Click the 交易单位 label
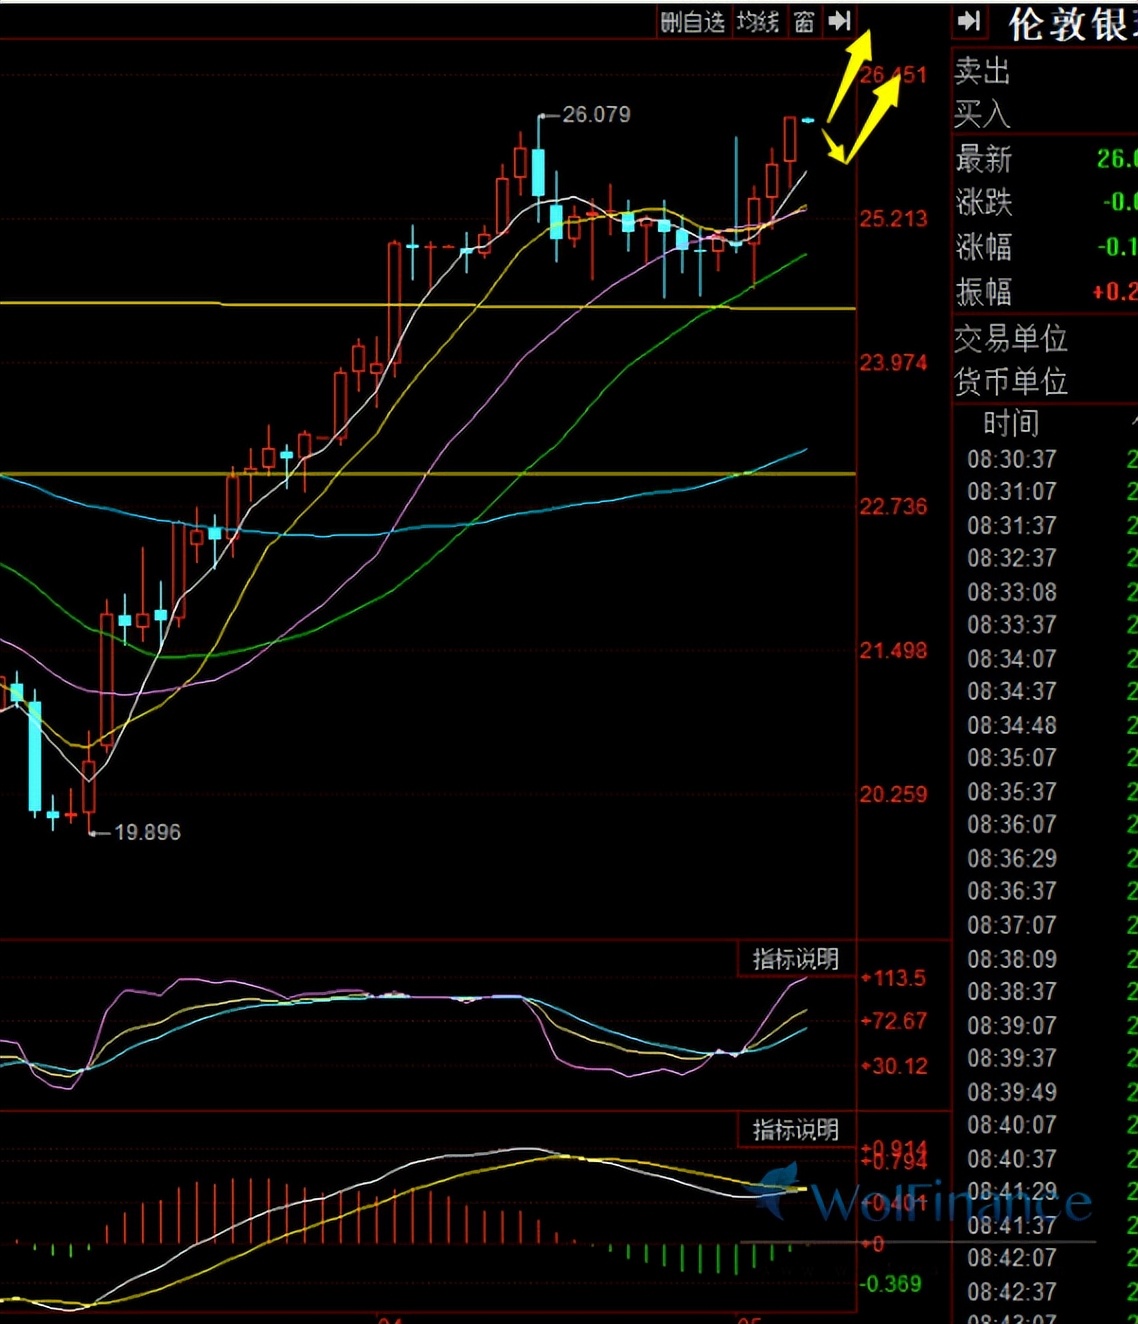Viewport: 1138px width, 1324px height. (x=1010, y=338)
